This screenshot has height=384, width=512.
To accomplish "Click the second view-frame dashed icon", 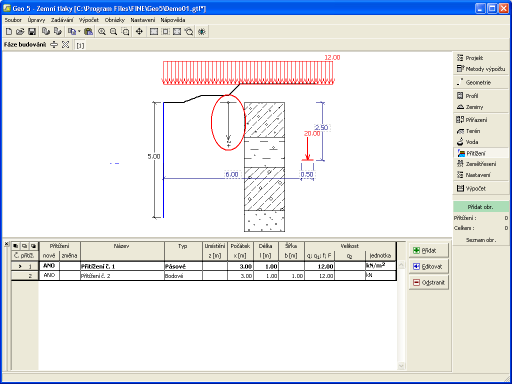I will (x=165, y=32).
